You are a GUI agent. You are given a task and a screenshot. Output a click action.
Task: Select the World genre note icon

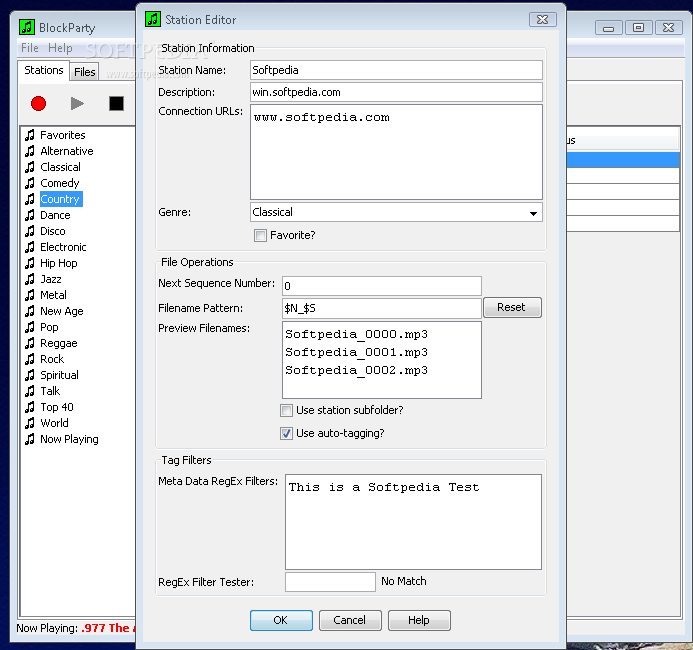pos(30,423)
